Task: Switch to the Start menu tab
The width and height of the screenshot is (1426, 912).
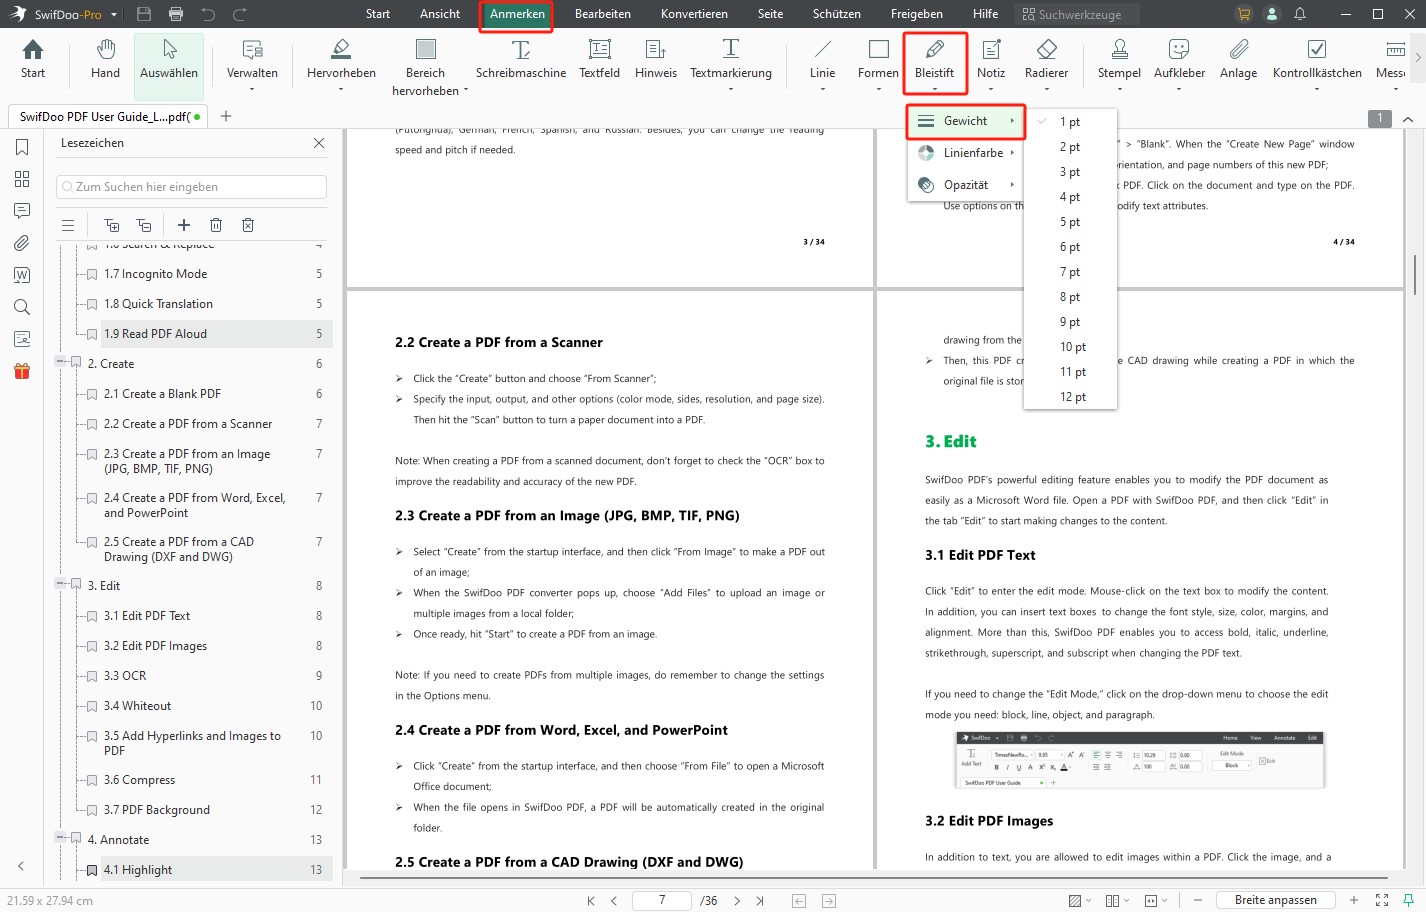Action: pos(378,14)
